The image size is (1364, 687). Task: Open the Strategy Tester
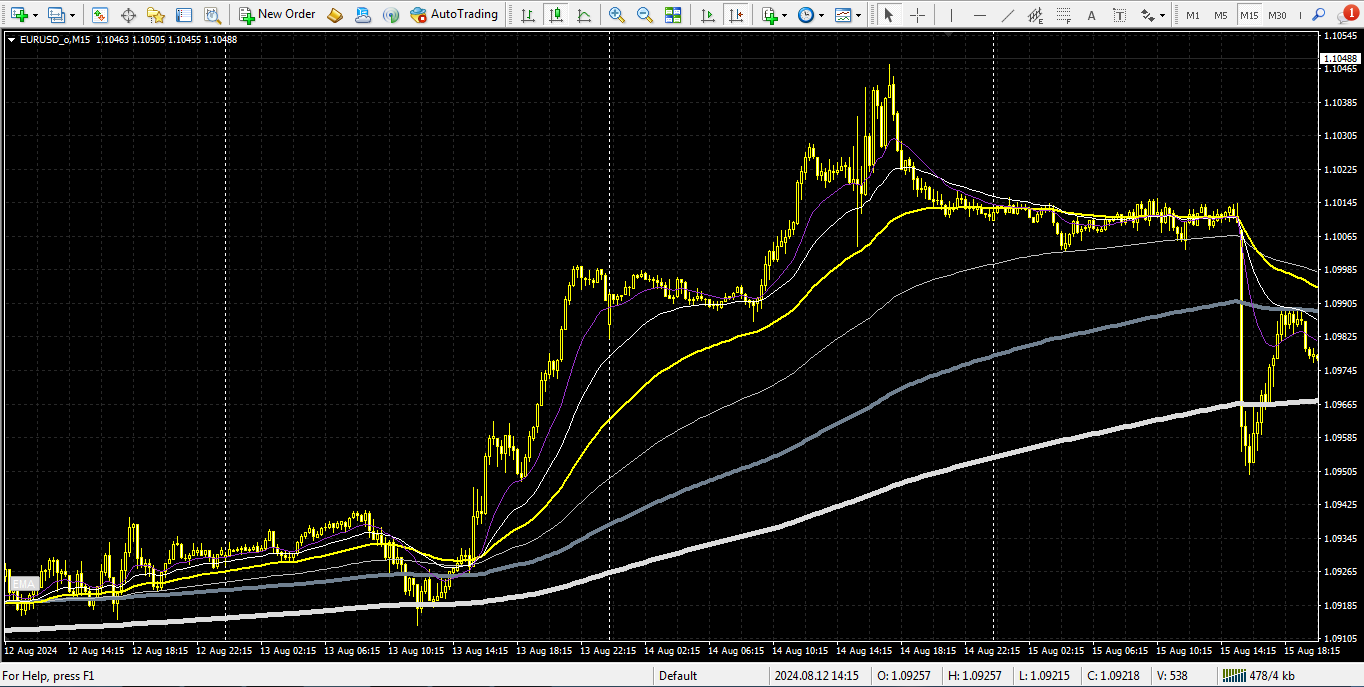point(212,15)
